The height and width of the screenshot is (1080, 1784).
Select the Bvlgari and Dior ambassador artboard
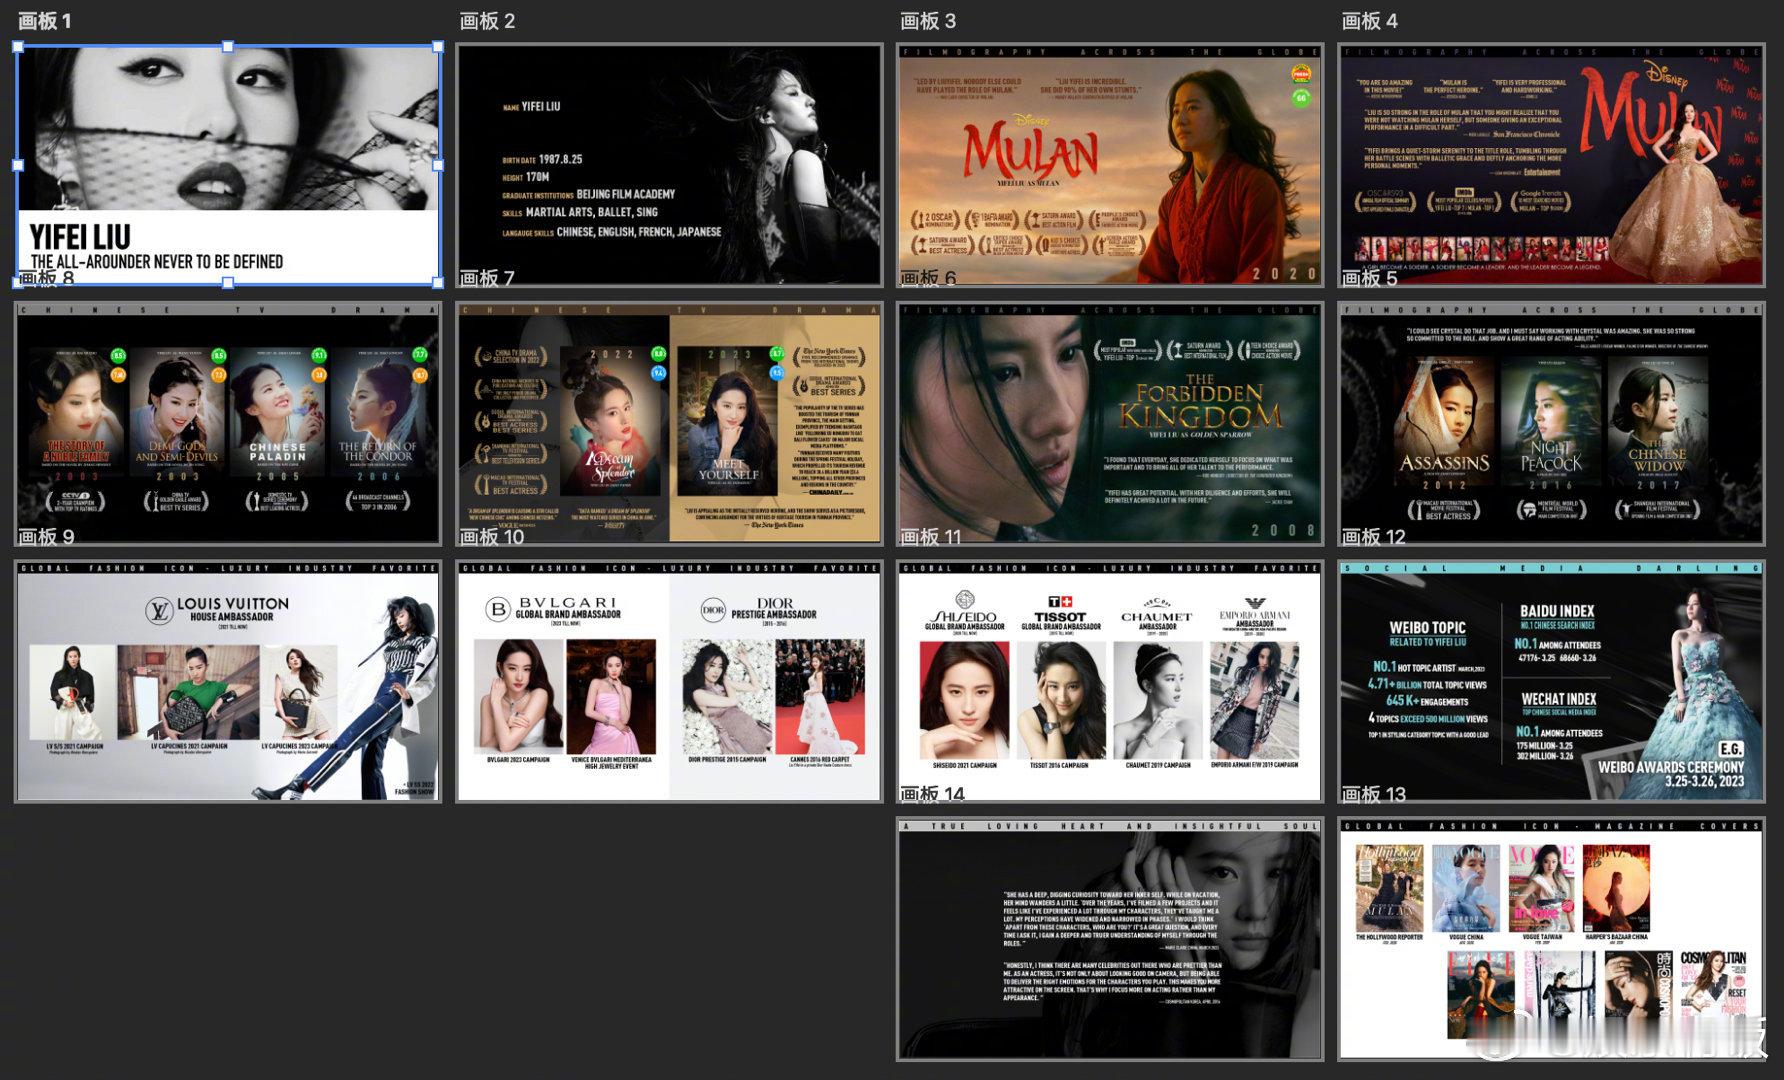point(670,681)
